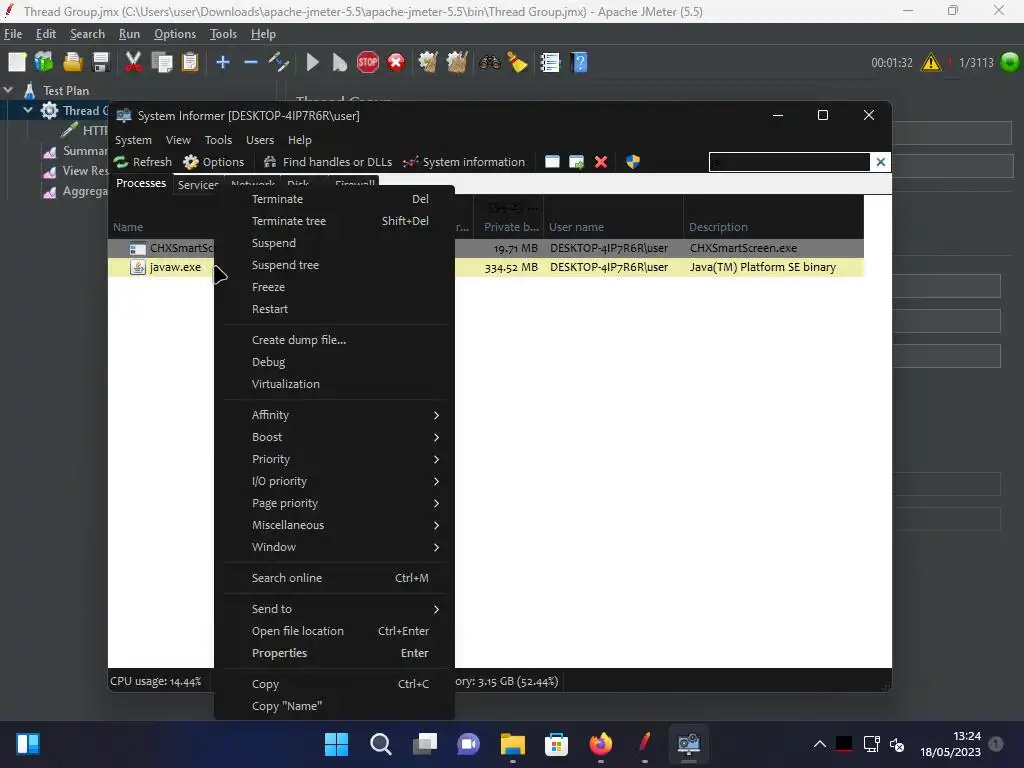Click the JMeter Clear icon
Screen dimensions: 1024x768
click(x=428, y=63)
